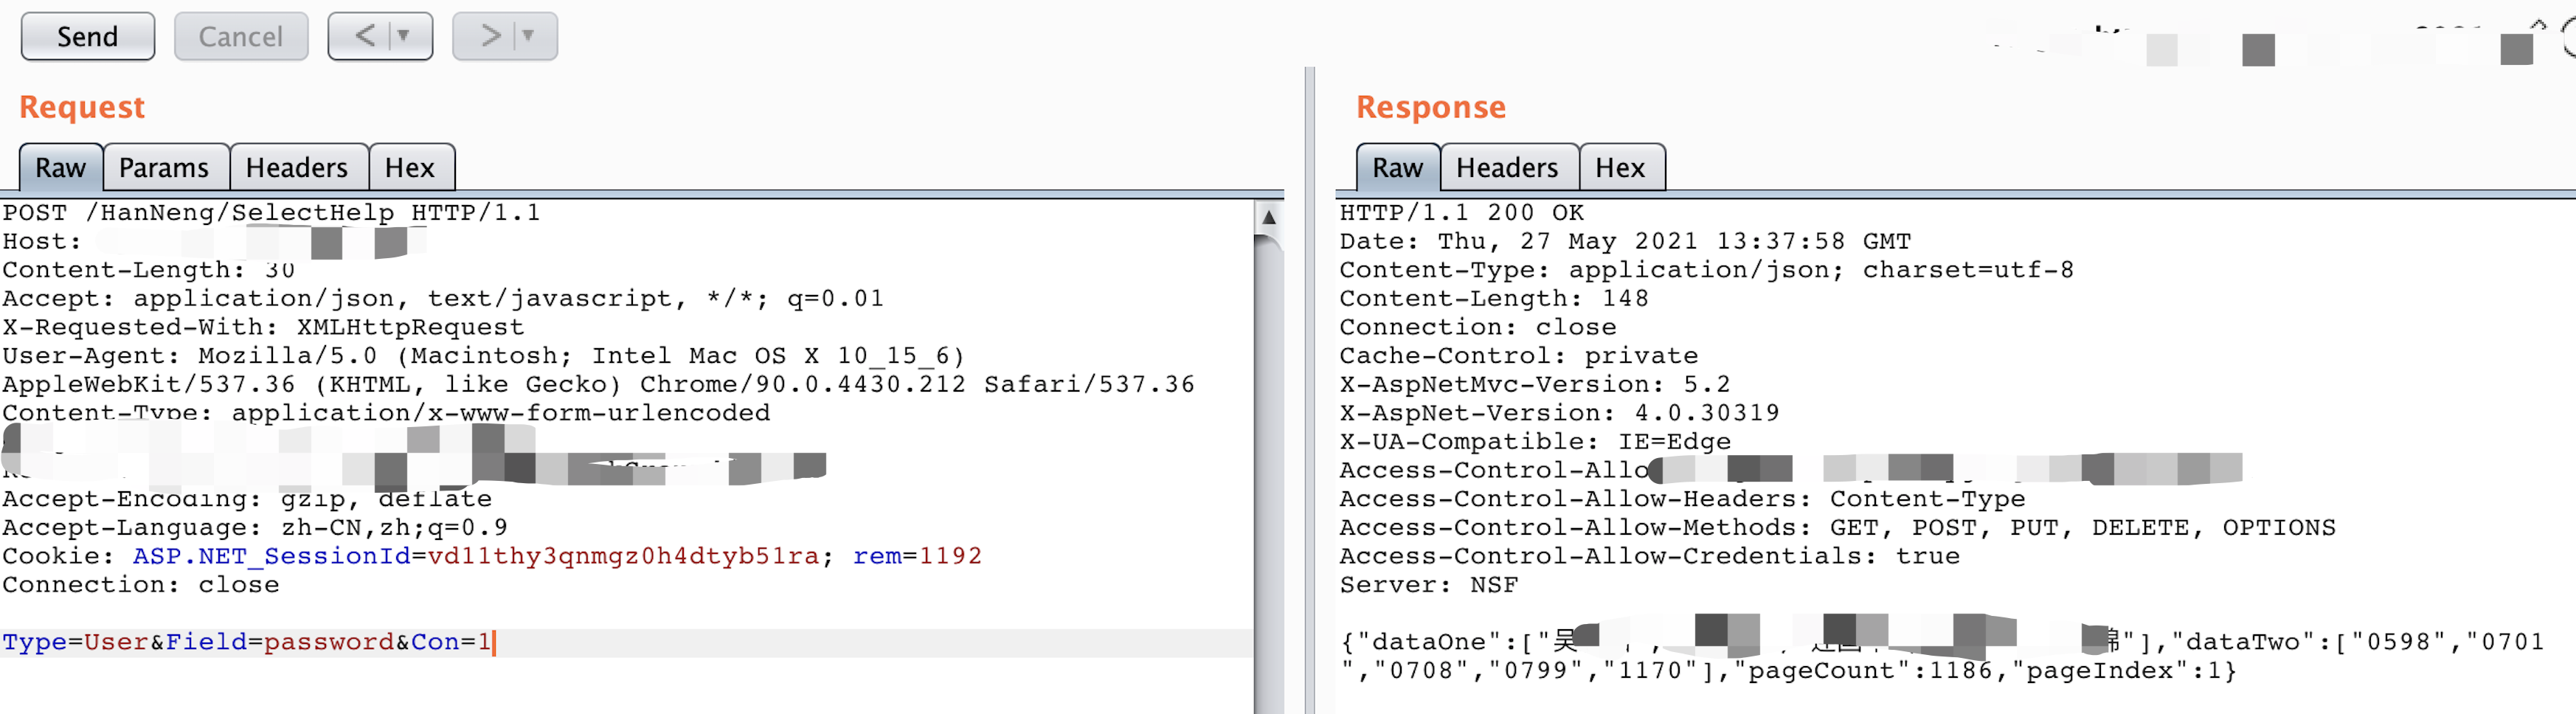
Task: Click the HTTP/1.1 200 OK status line
Action: point(1462,213)
